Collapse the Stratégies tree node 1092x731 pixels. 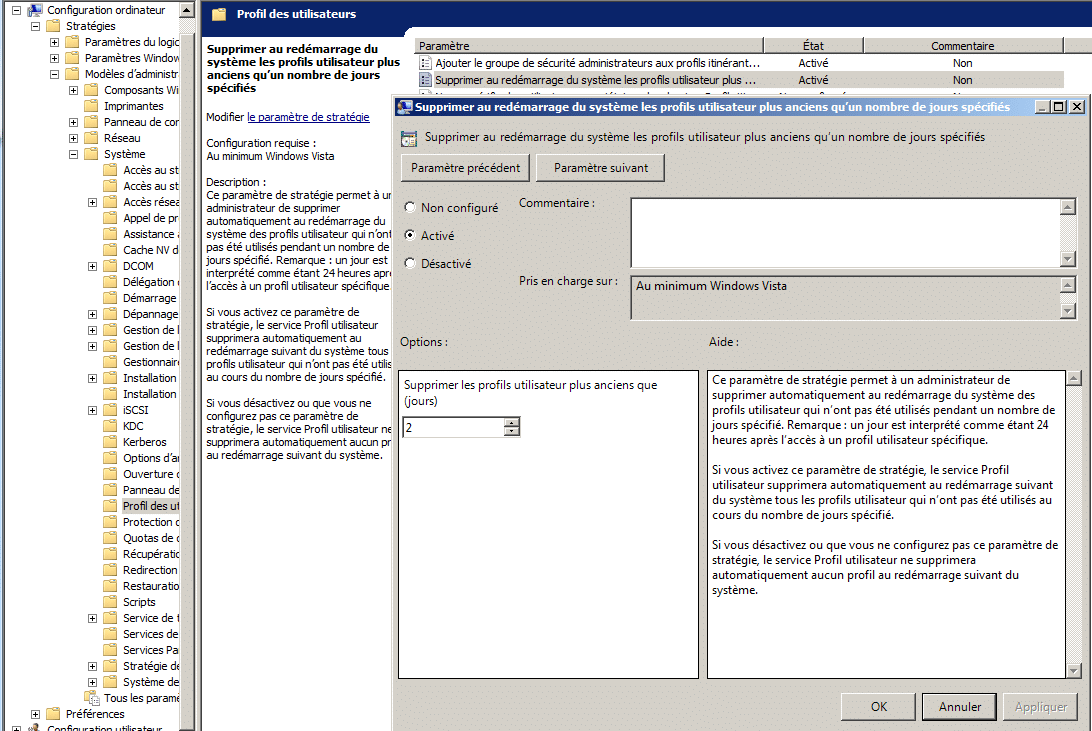tap(36, 26)
